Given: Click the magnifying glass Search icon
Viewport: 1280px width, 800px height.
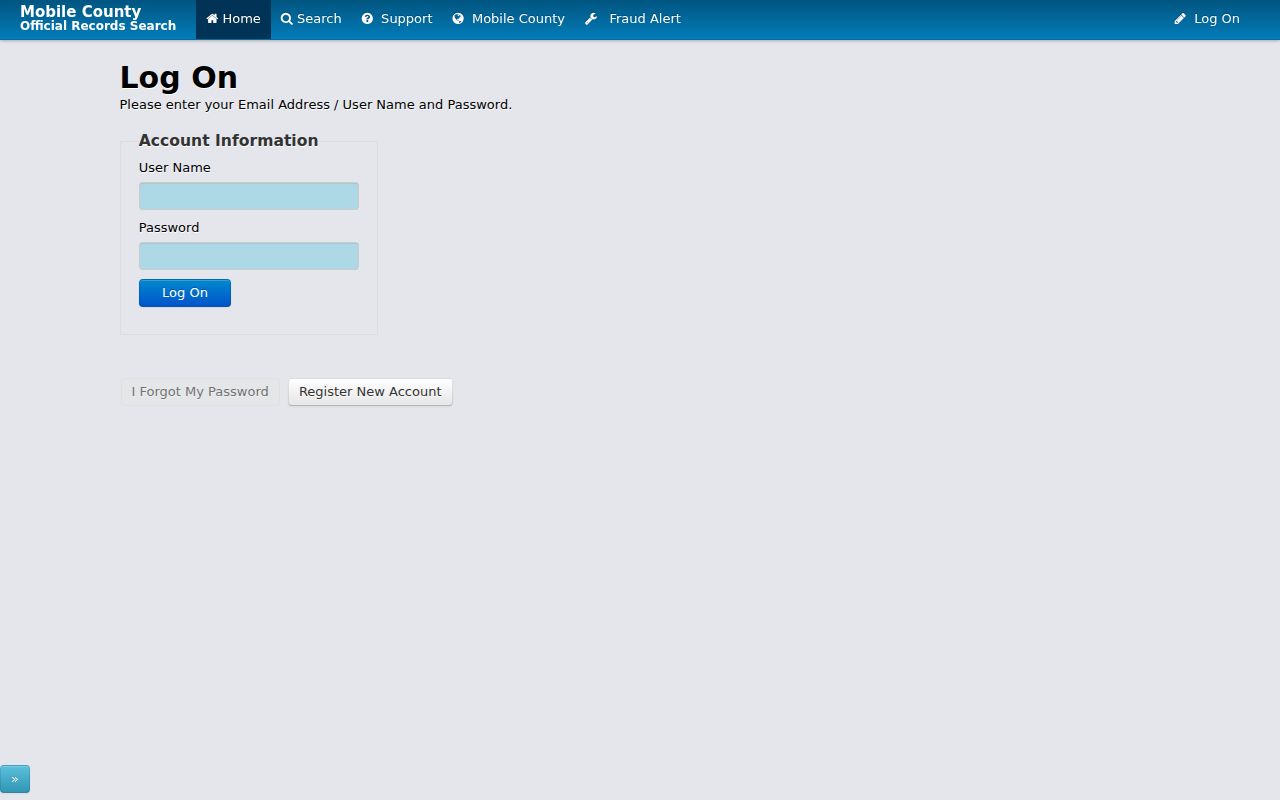Looking at the screenshot, I should (287, 19).
